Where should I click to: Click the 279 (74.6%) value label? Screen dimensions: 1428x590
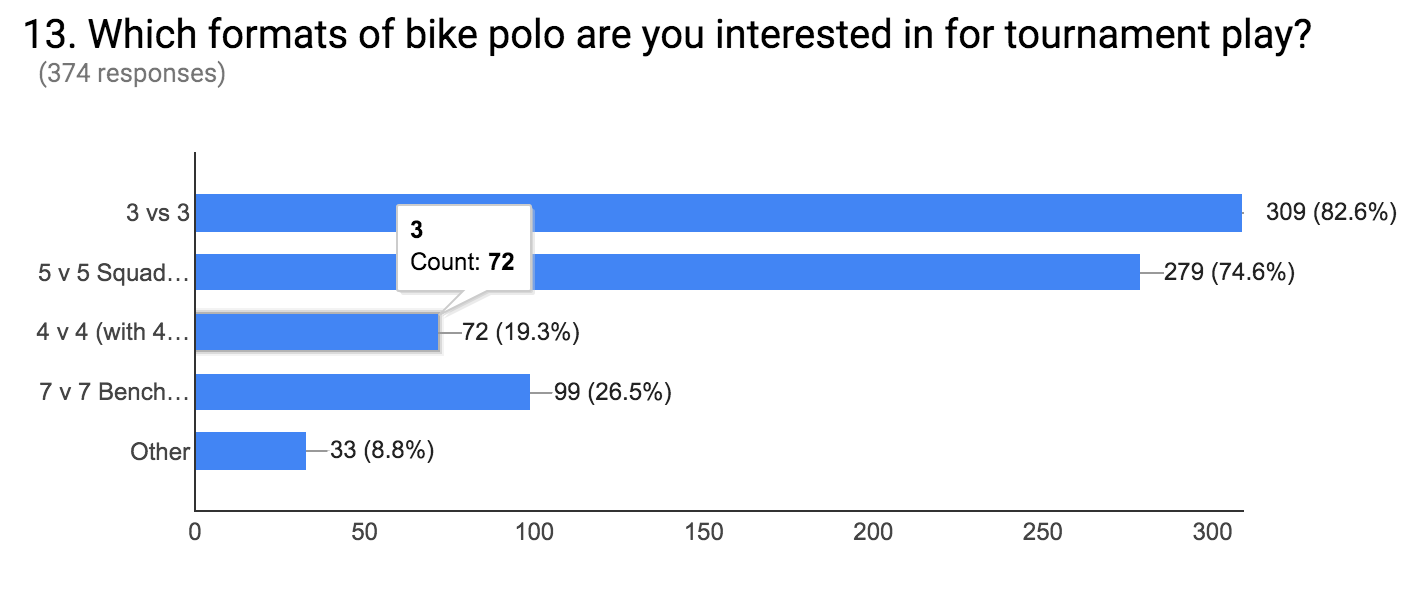click(1230, 272)
